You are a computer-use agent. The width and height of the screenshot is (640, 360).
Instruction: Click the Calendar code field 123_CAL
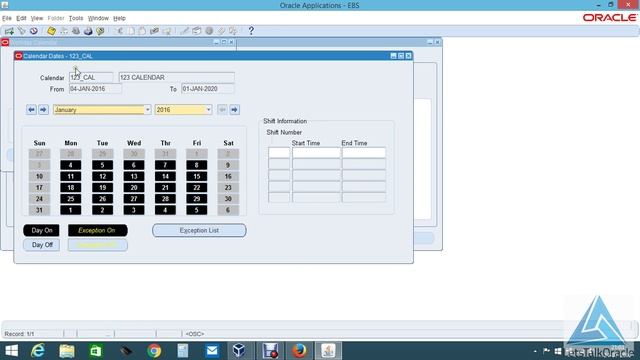[x=91, y=78]
